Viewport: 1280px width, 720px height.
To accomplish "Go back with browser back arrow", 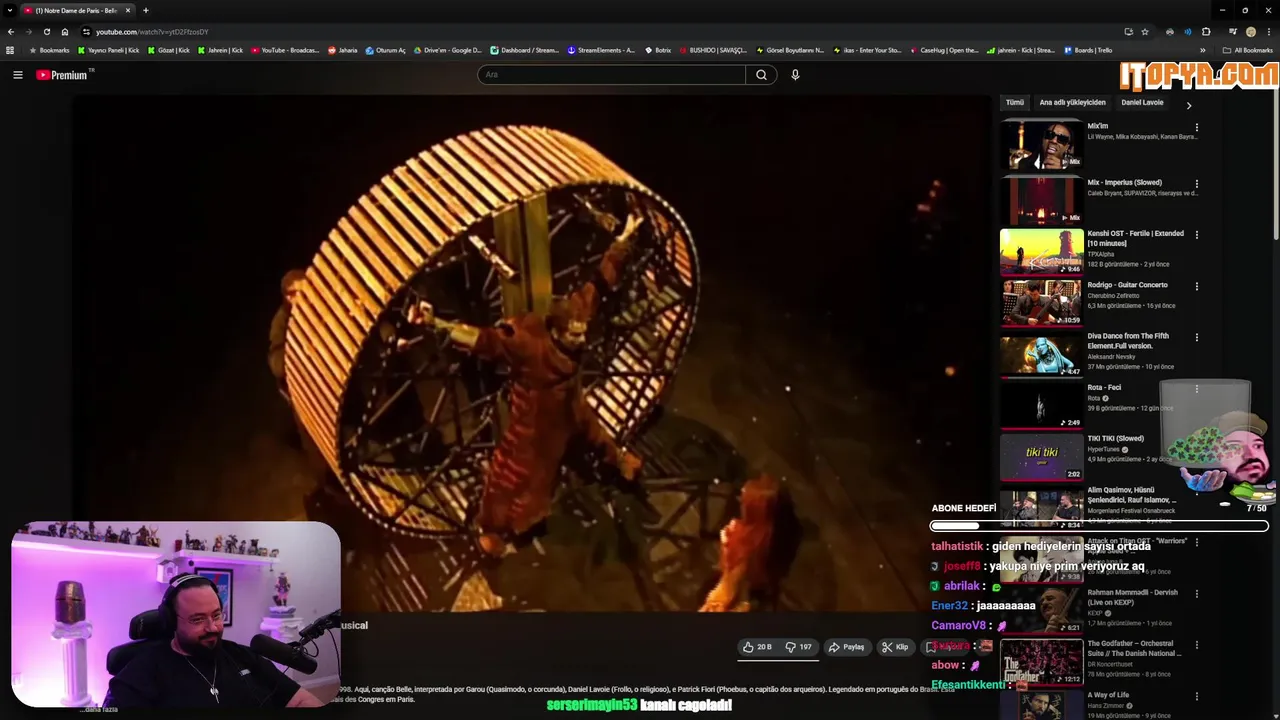I will click(x=11, y=32).
